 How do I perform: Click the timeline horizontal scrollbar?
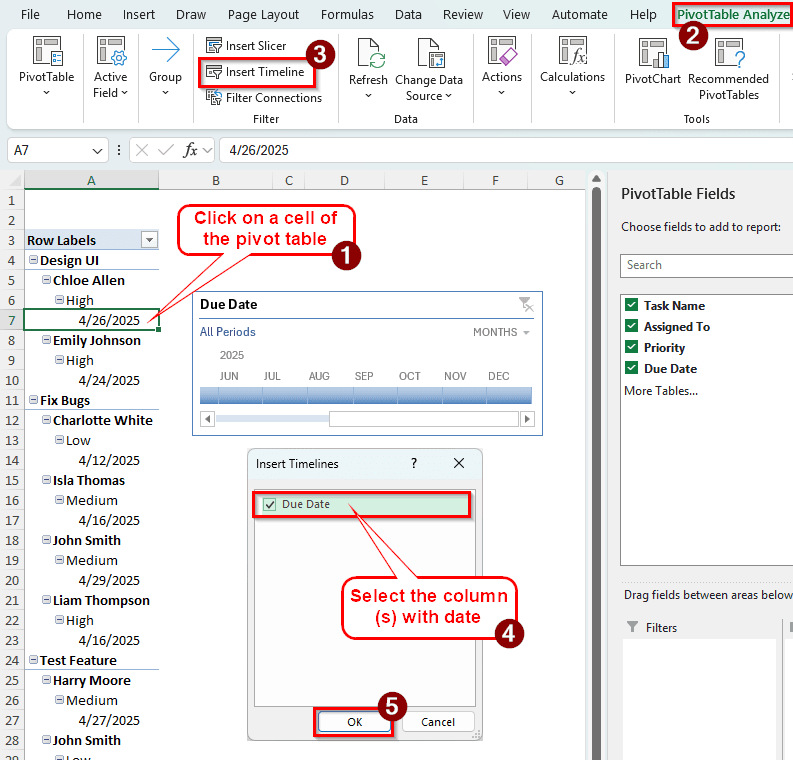coord(367,419)
